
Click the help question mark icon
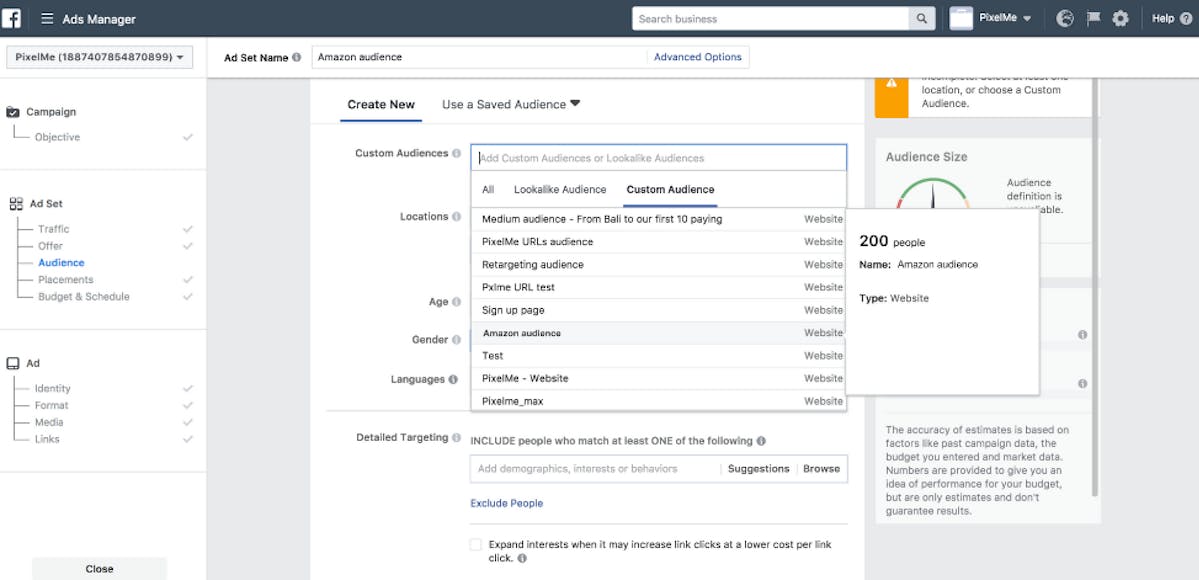tap(1184, 18)
